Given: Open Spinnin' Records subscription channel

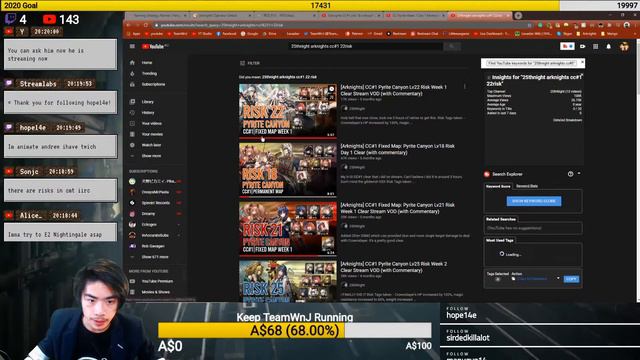Looking at the screenshot, I should 156,203.
